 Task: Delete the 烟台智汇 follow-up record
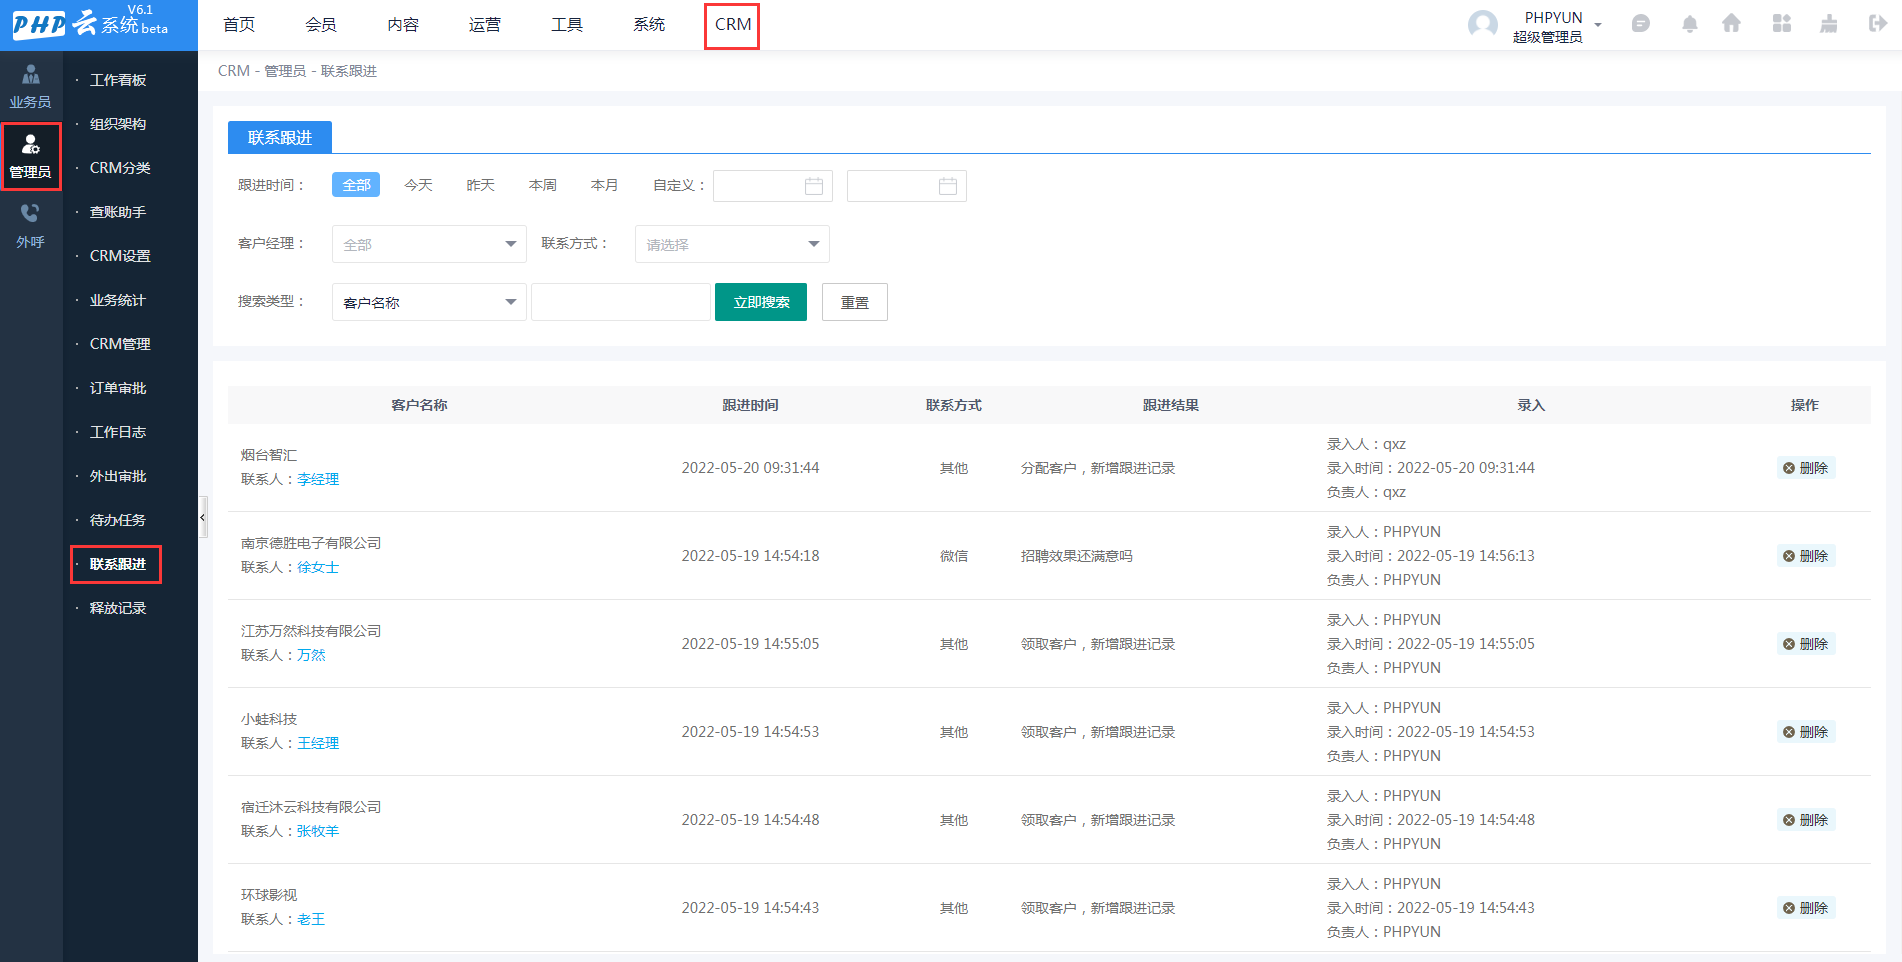(1806, 468)
